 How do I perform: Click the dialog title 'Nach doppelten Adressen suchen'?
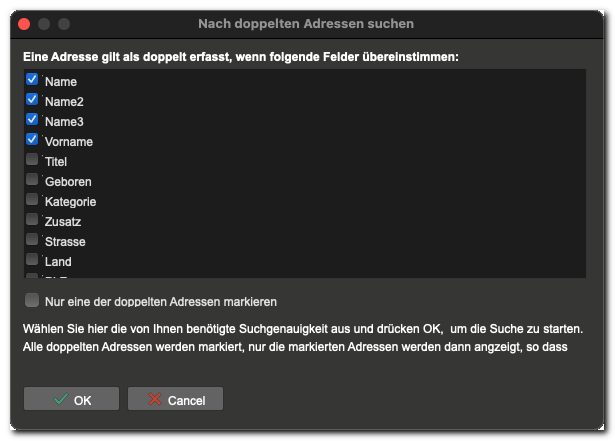[306, 24]
